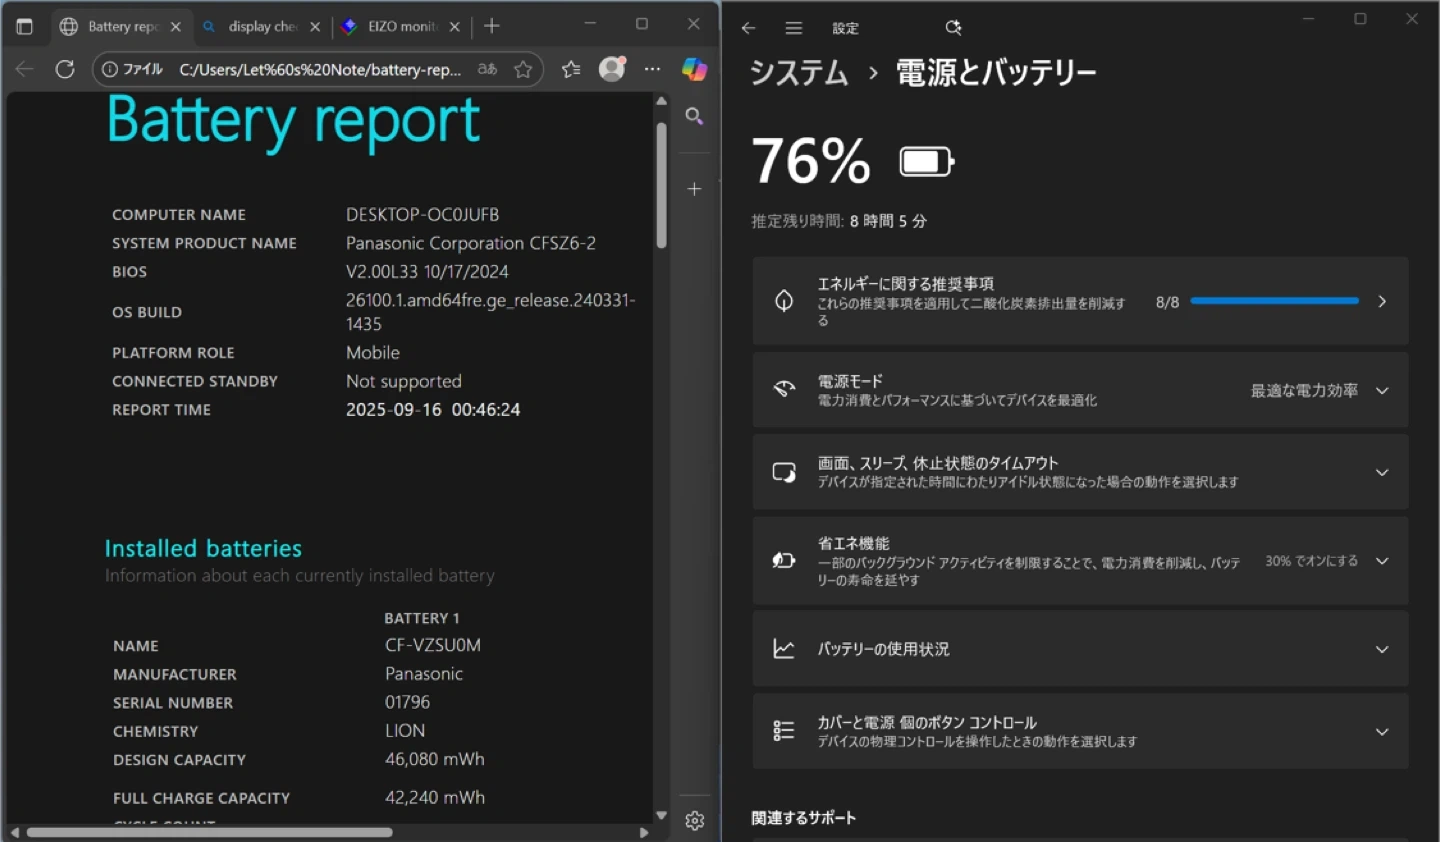Click the vertical scrollbar thumb in report

pyautogui.click(x=661, y=185)
